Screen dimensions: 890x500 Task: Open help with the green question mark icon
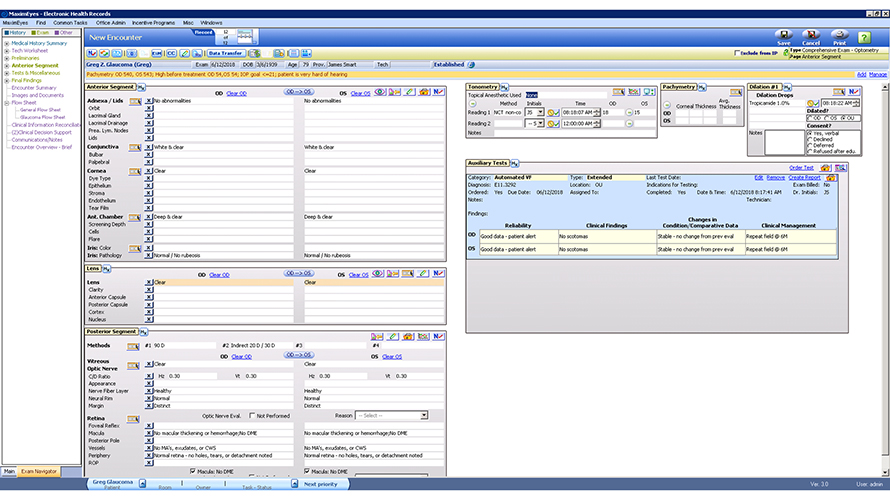point(864,37)
